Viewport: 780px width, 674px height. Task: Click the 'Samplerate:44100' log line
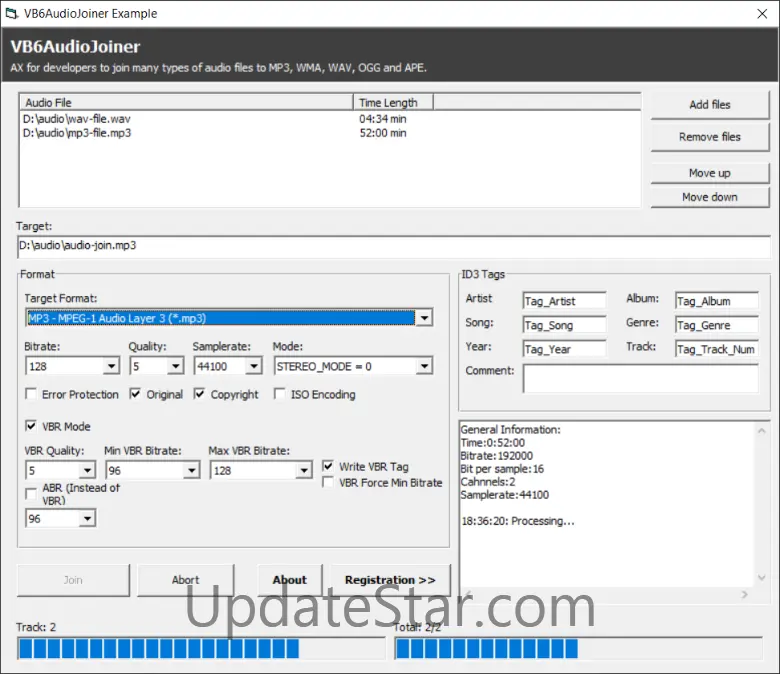504,495
